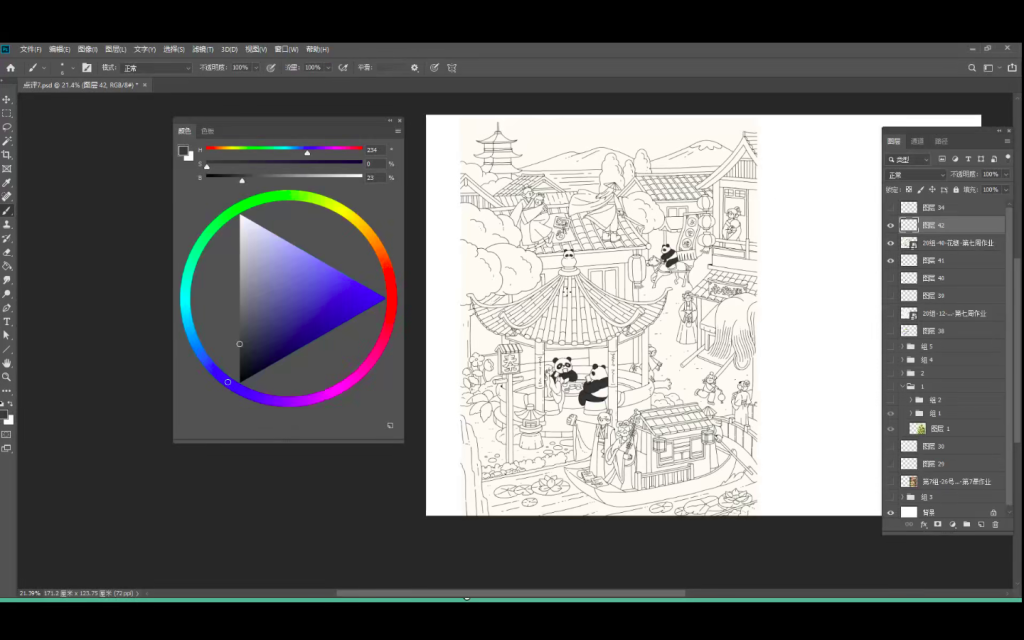
Task: Select the 图层 30 layer thumbnail
Action: coord(909,446)
